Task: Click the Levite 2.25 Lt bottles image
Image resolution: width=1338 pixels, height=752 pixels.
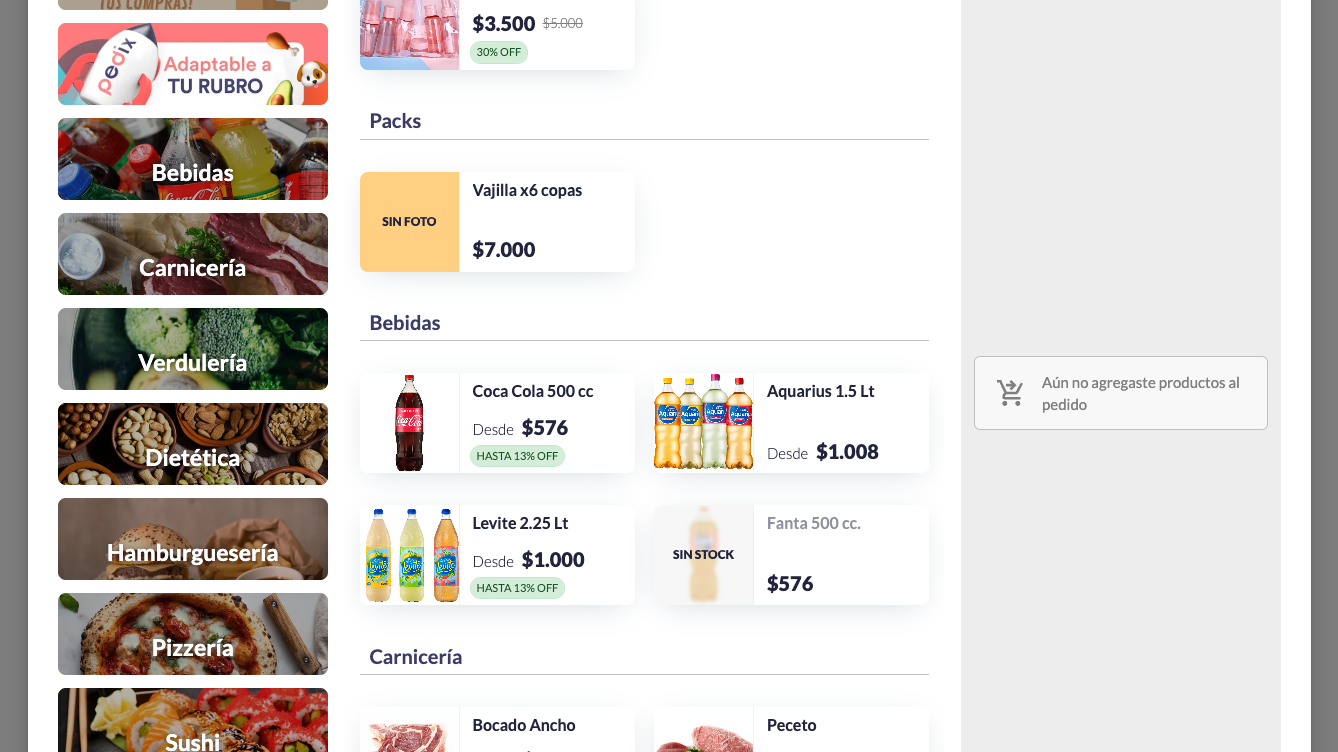Action: (409, 555)
